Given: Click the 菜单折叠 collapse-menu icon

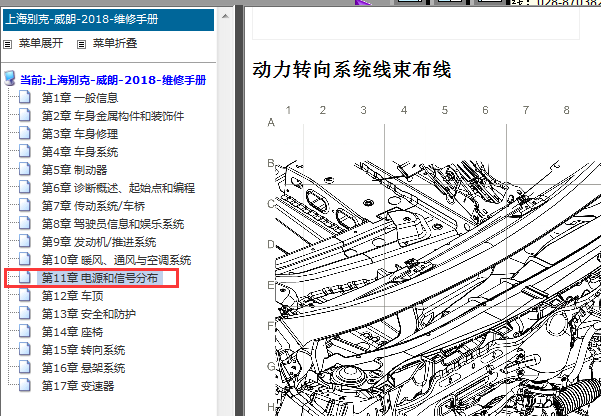Looking at the screenshot, I should 81,44.
